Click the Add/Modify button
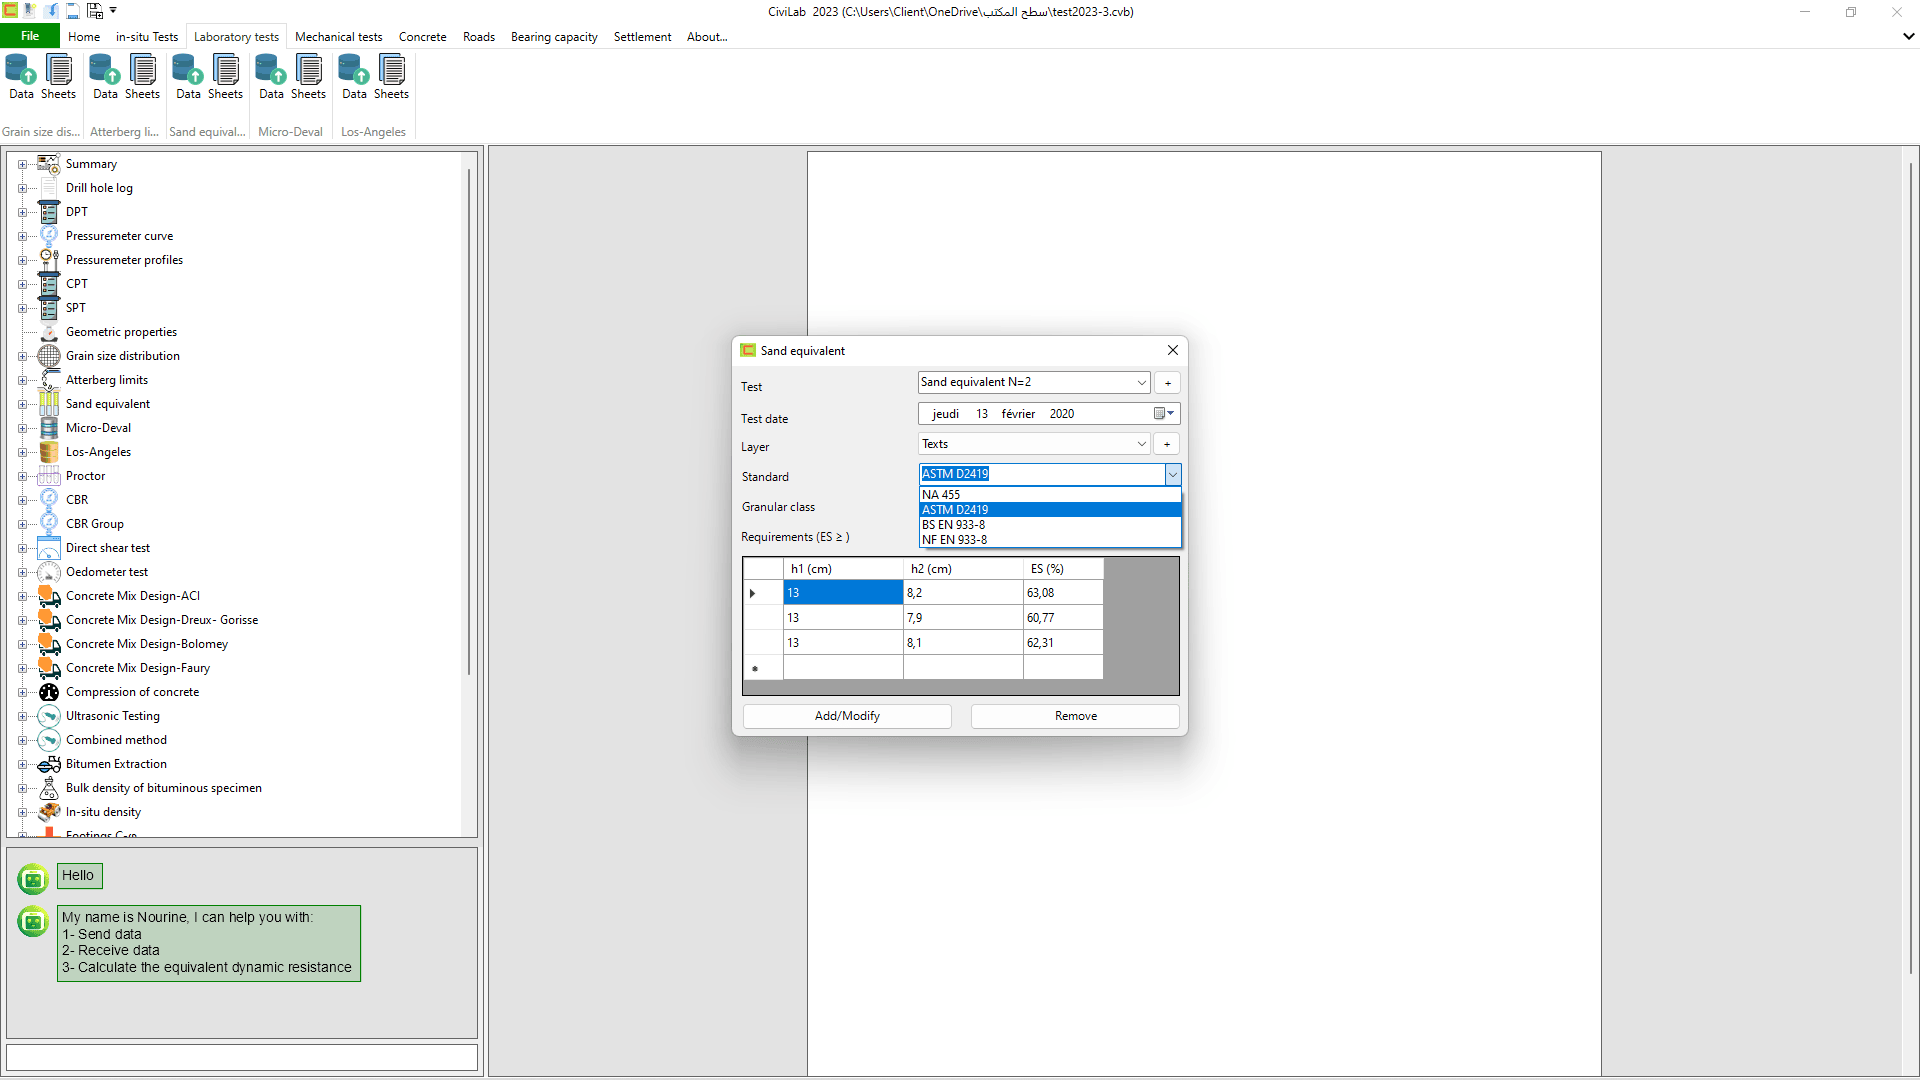 (x=846, y=716)
